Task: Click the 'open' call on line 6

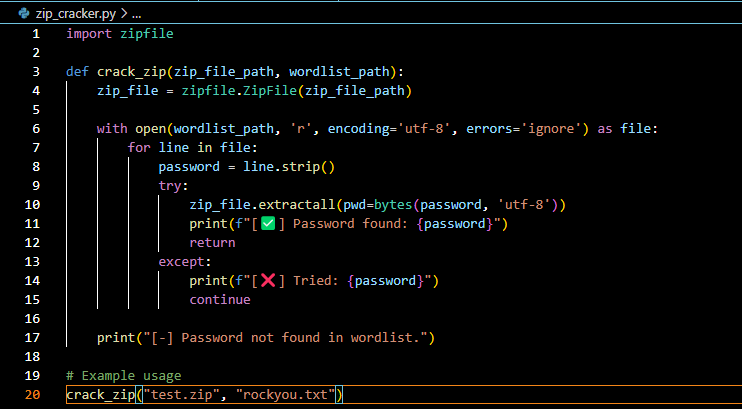Action: [x=150, y=129]
